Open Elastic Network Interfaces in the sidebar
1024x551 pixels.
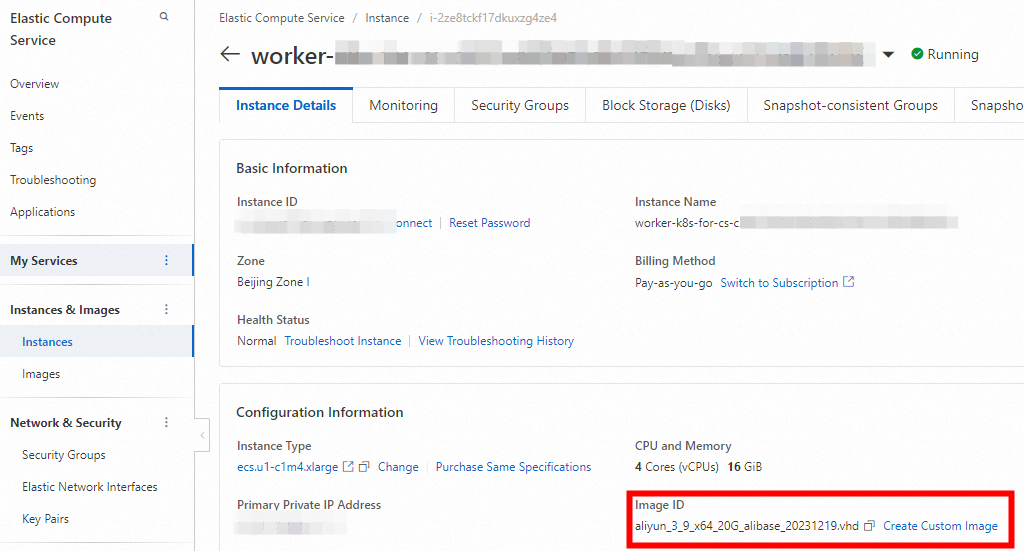[x=90, y=486]
